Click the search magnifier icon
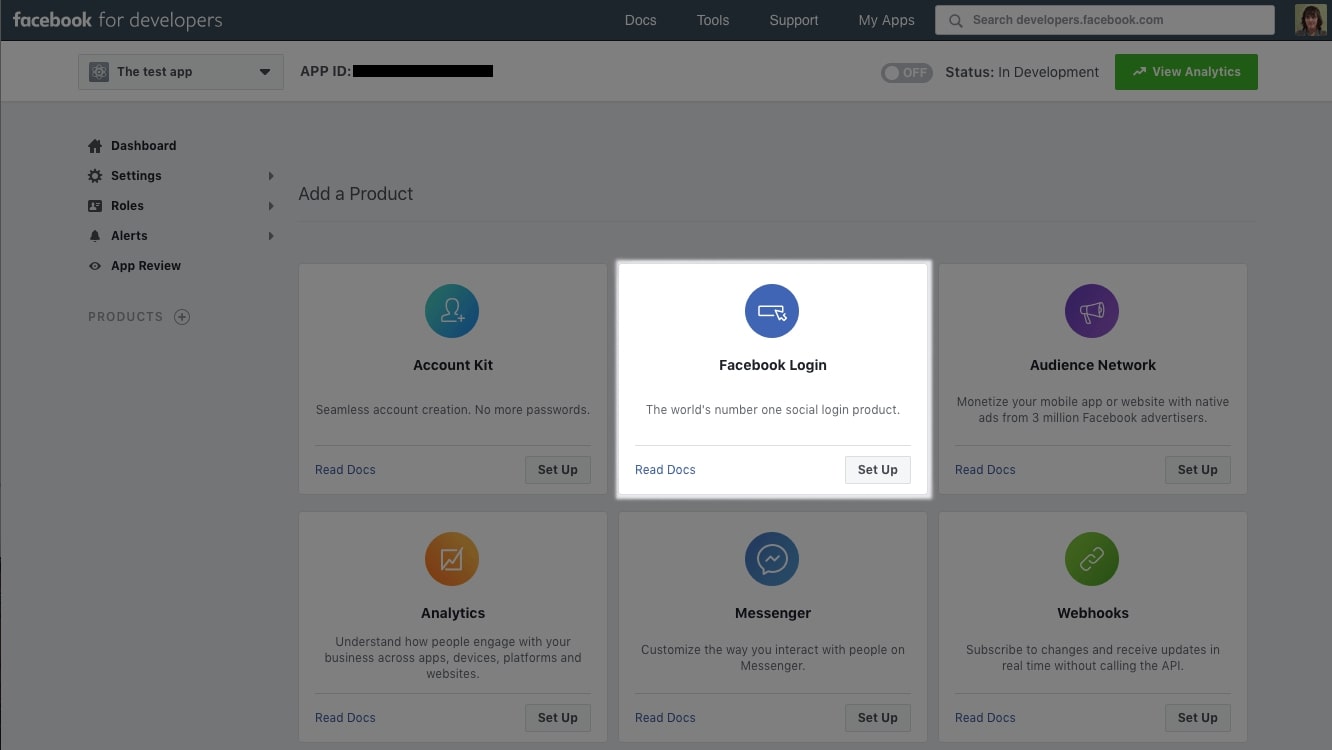Screen dimensions: 1332x750 coord(956,20)
